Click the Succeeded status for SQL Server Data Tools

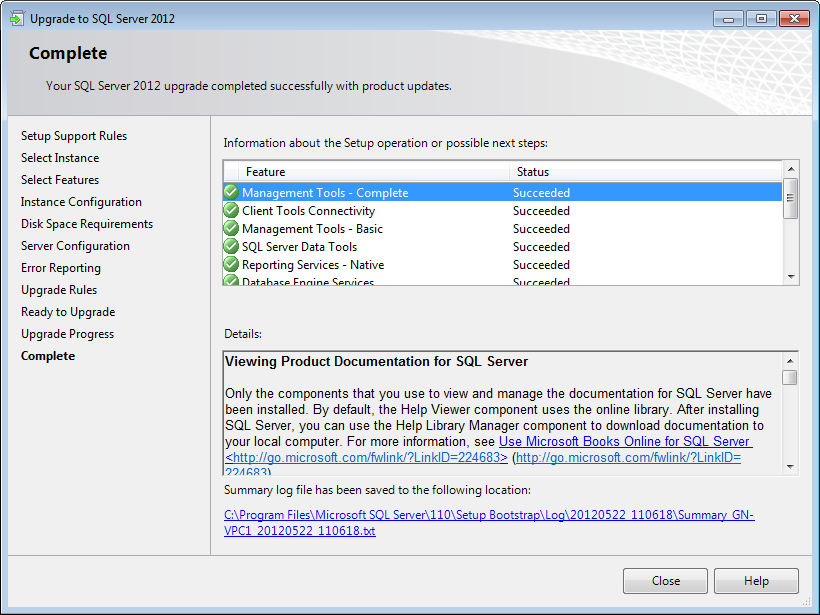(541, 246)
